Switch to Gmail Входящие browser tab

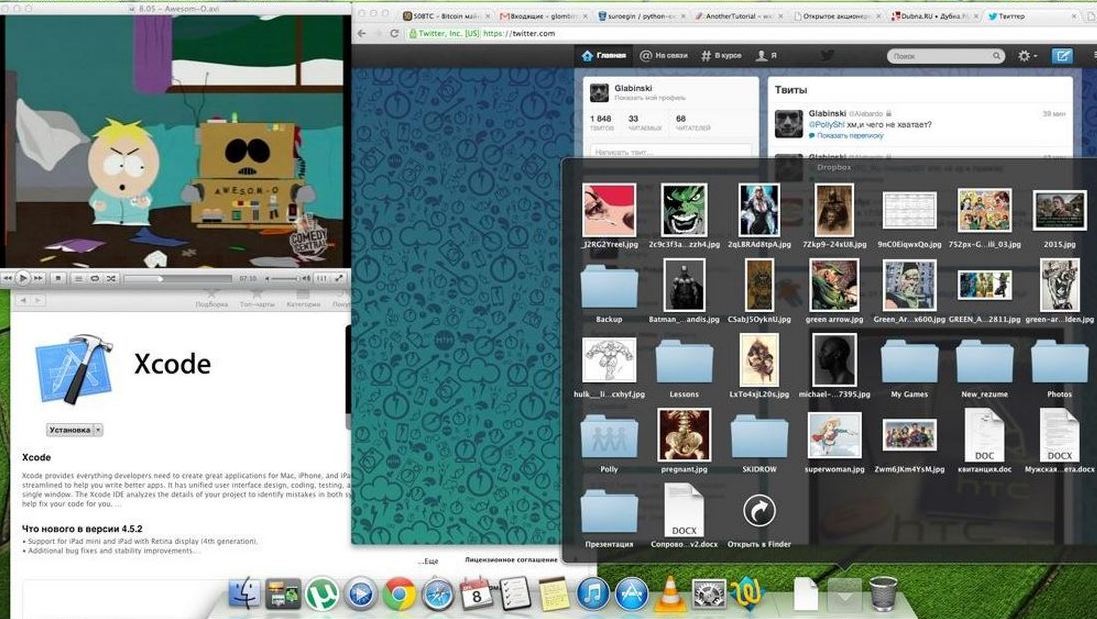point(542,15)
